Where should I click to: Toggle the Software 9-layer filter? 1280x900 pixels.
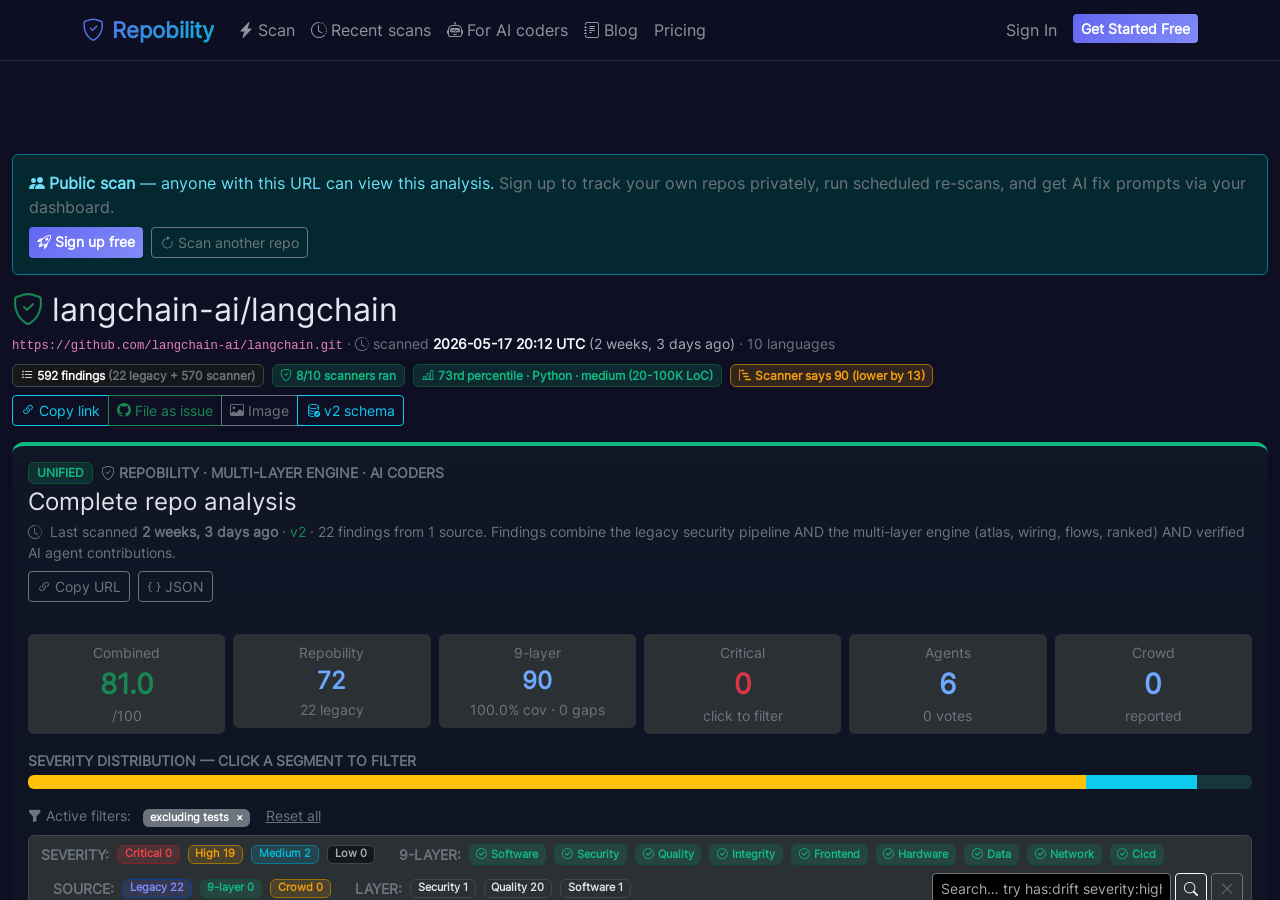tap(507, 854)
